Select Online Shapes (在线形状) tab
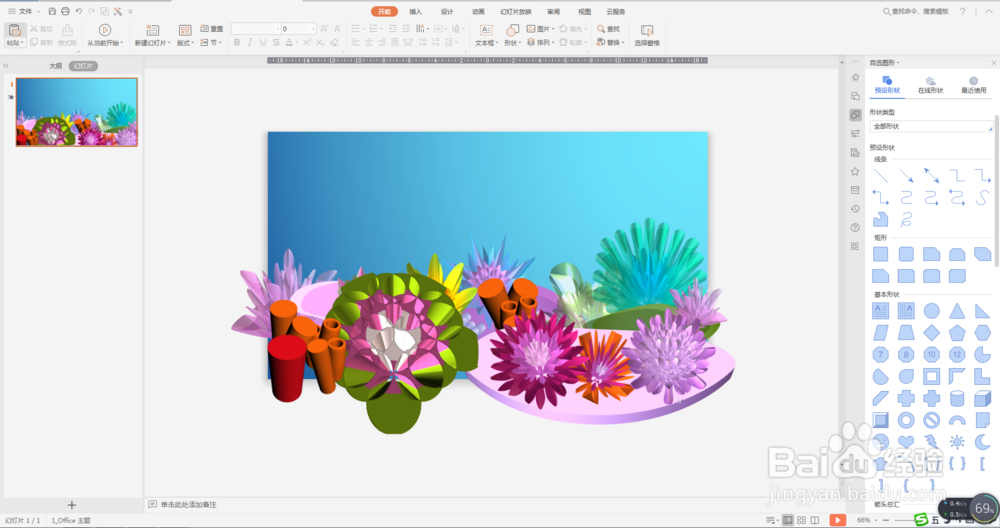 (930, 85)
